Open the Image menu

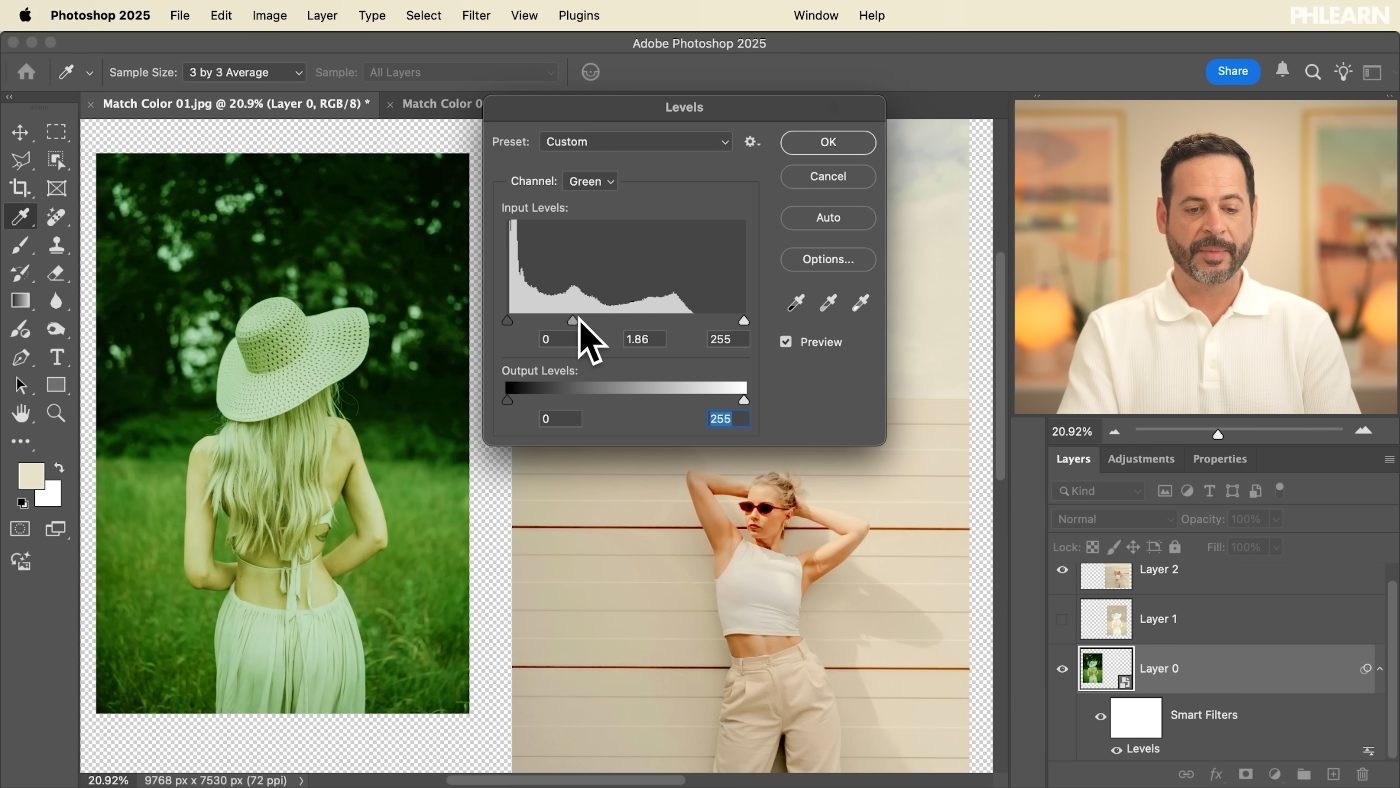(x=269, y=15)
